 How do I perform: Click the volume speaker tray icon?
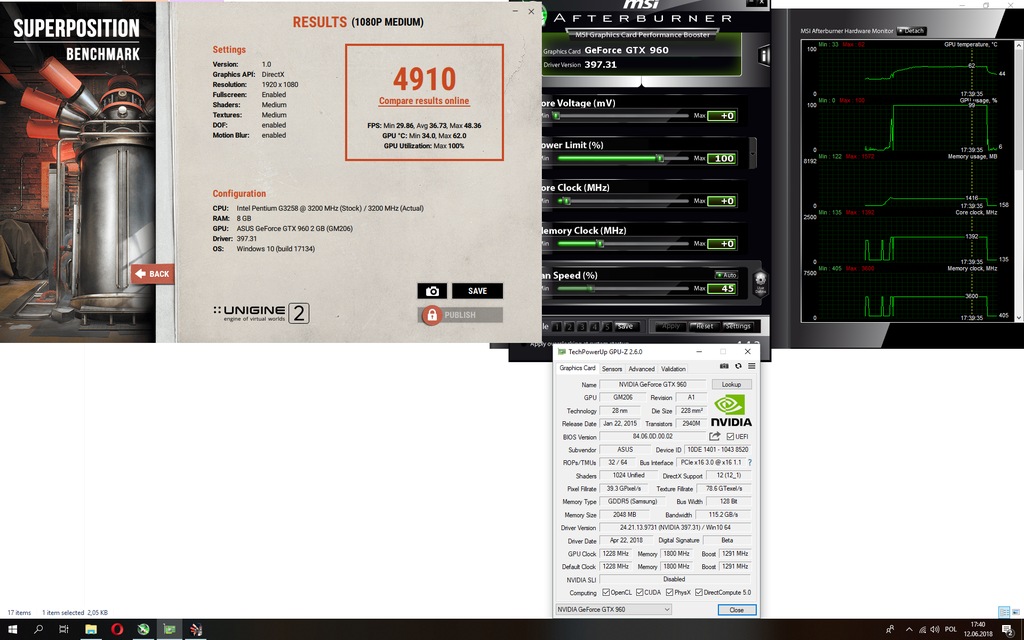[935, 630]
